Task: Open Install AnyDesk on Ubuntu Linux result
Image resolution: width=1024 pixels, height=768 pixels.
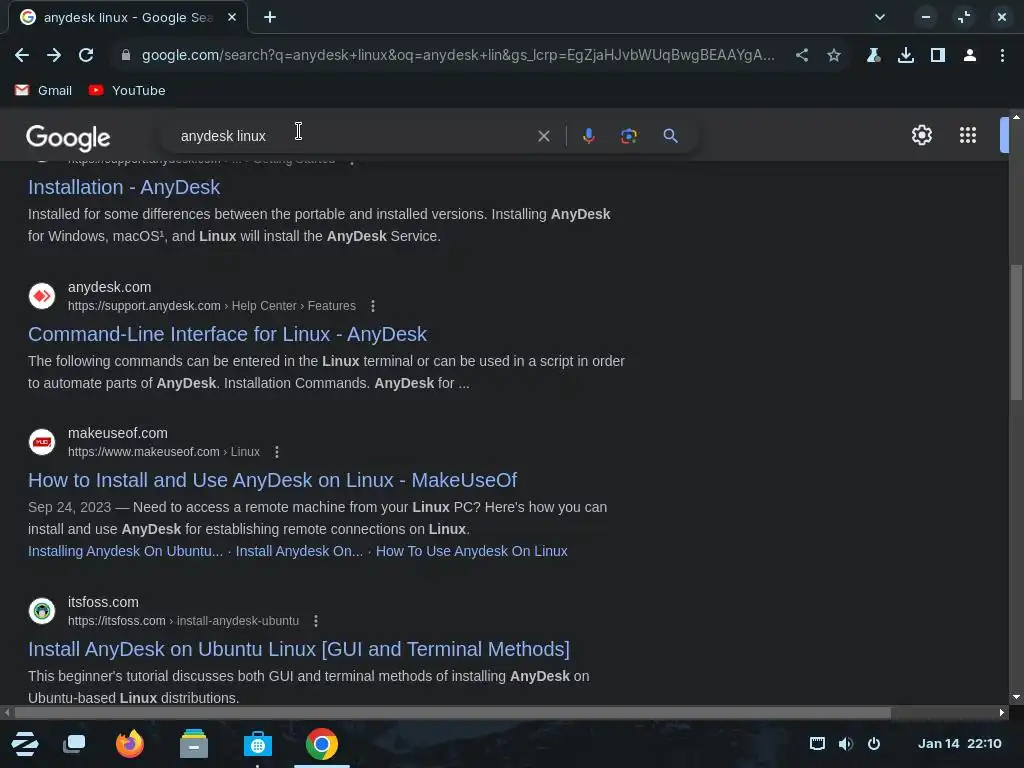Action: pos(299,649)
